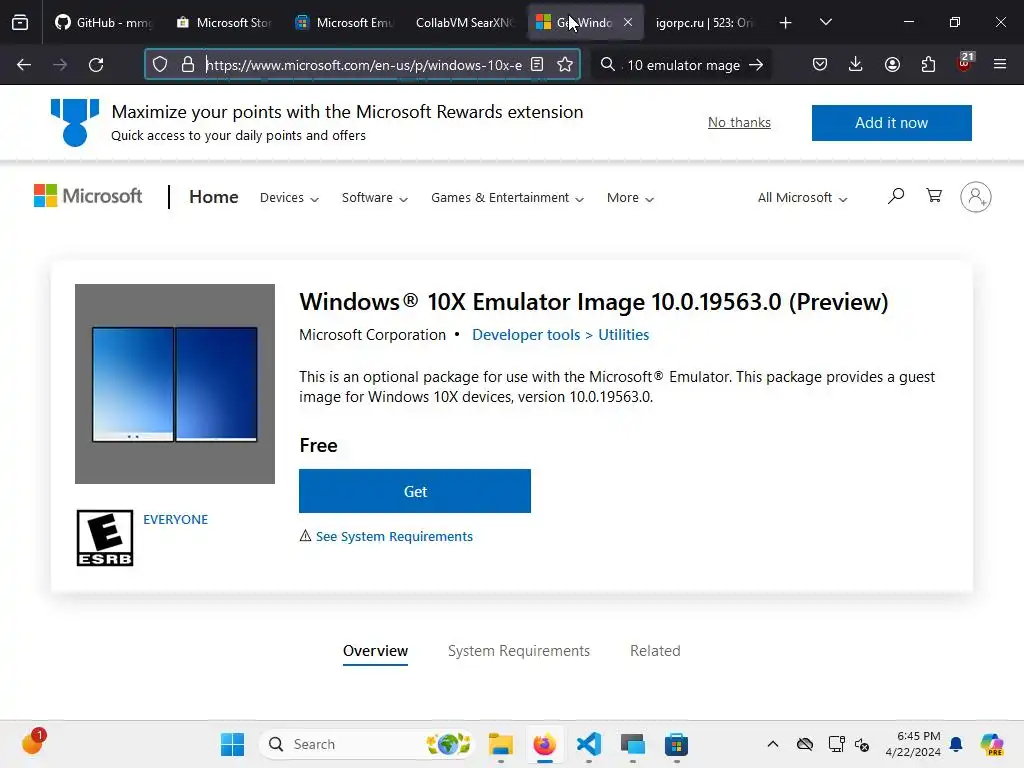Screen dimensions: 1024x768
Task: Submit search with the go arrow
Action: click(756, 65)
